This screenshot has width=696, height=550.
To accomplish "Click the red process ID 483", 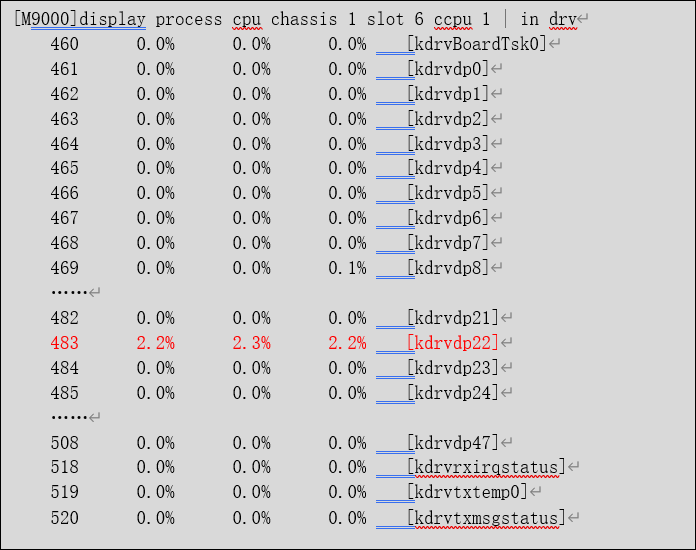I will click(x=64, y=343).
